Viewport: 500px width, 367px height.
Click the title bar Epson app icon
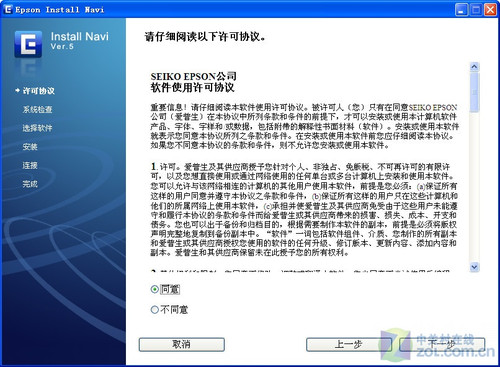[8, 9]
